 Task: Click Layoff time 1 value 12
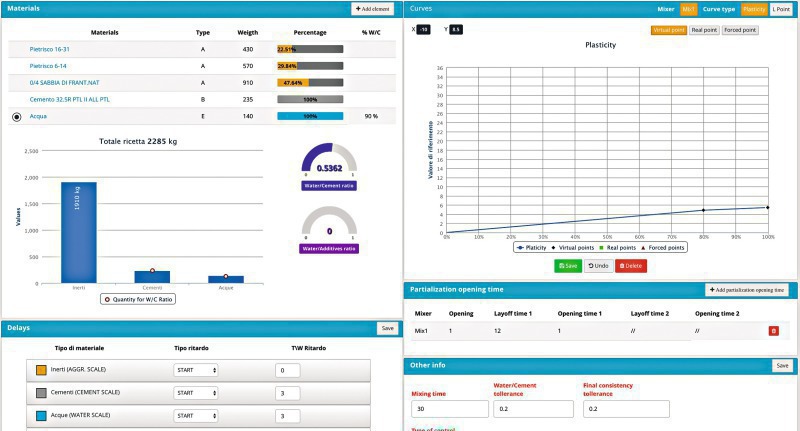click(497, 331)
